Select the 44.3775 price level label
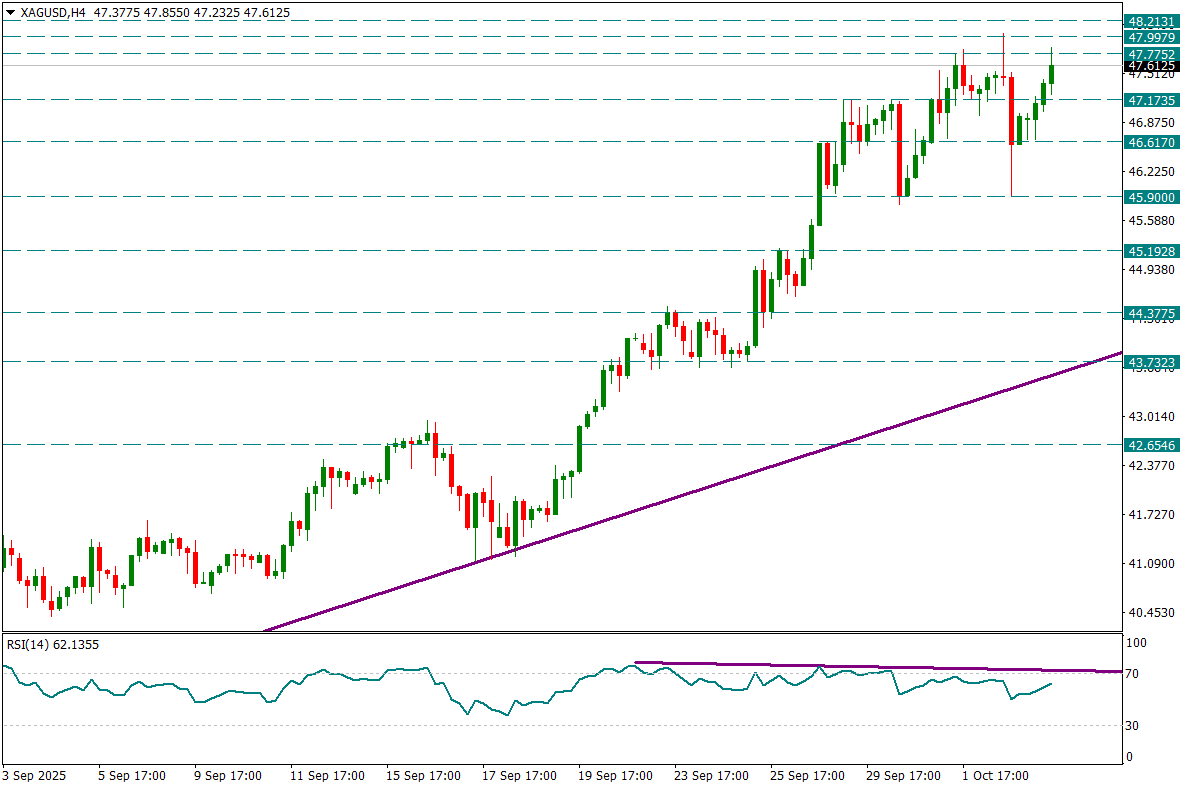 (x=1150, y=313)
